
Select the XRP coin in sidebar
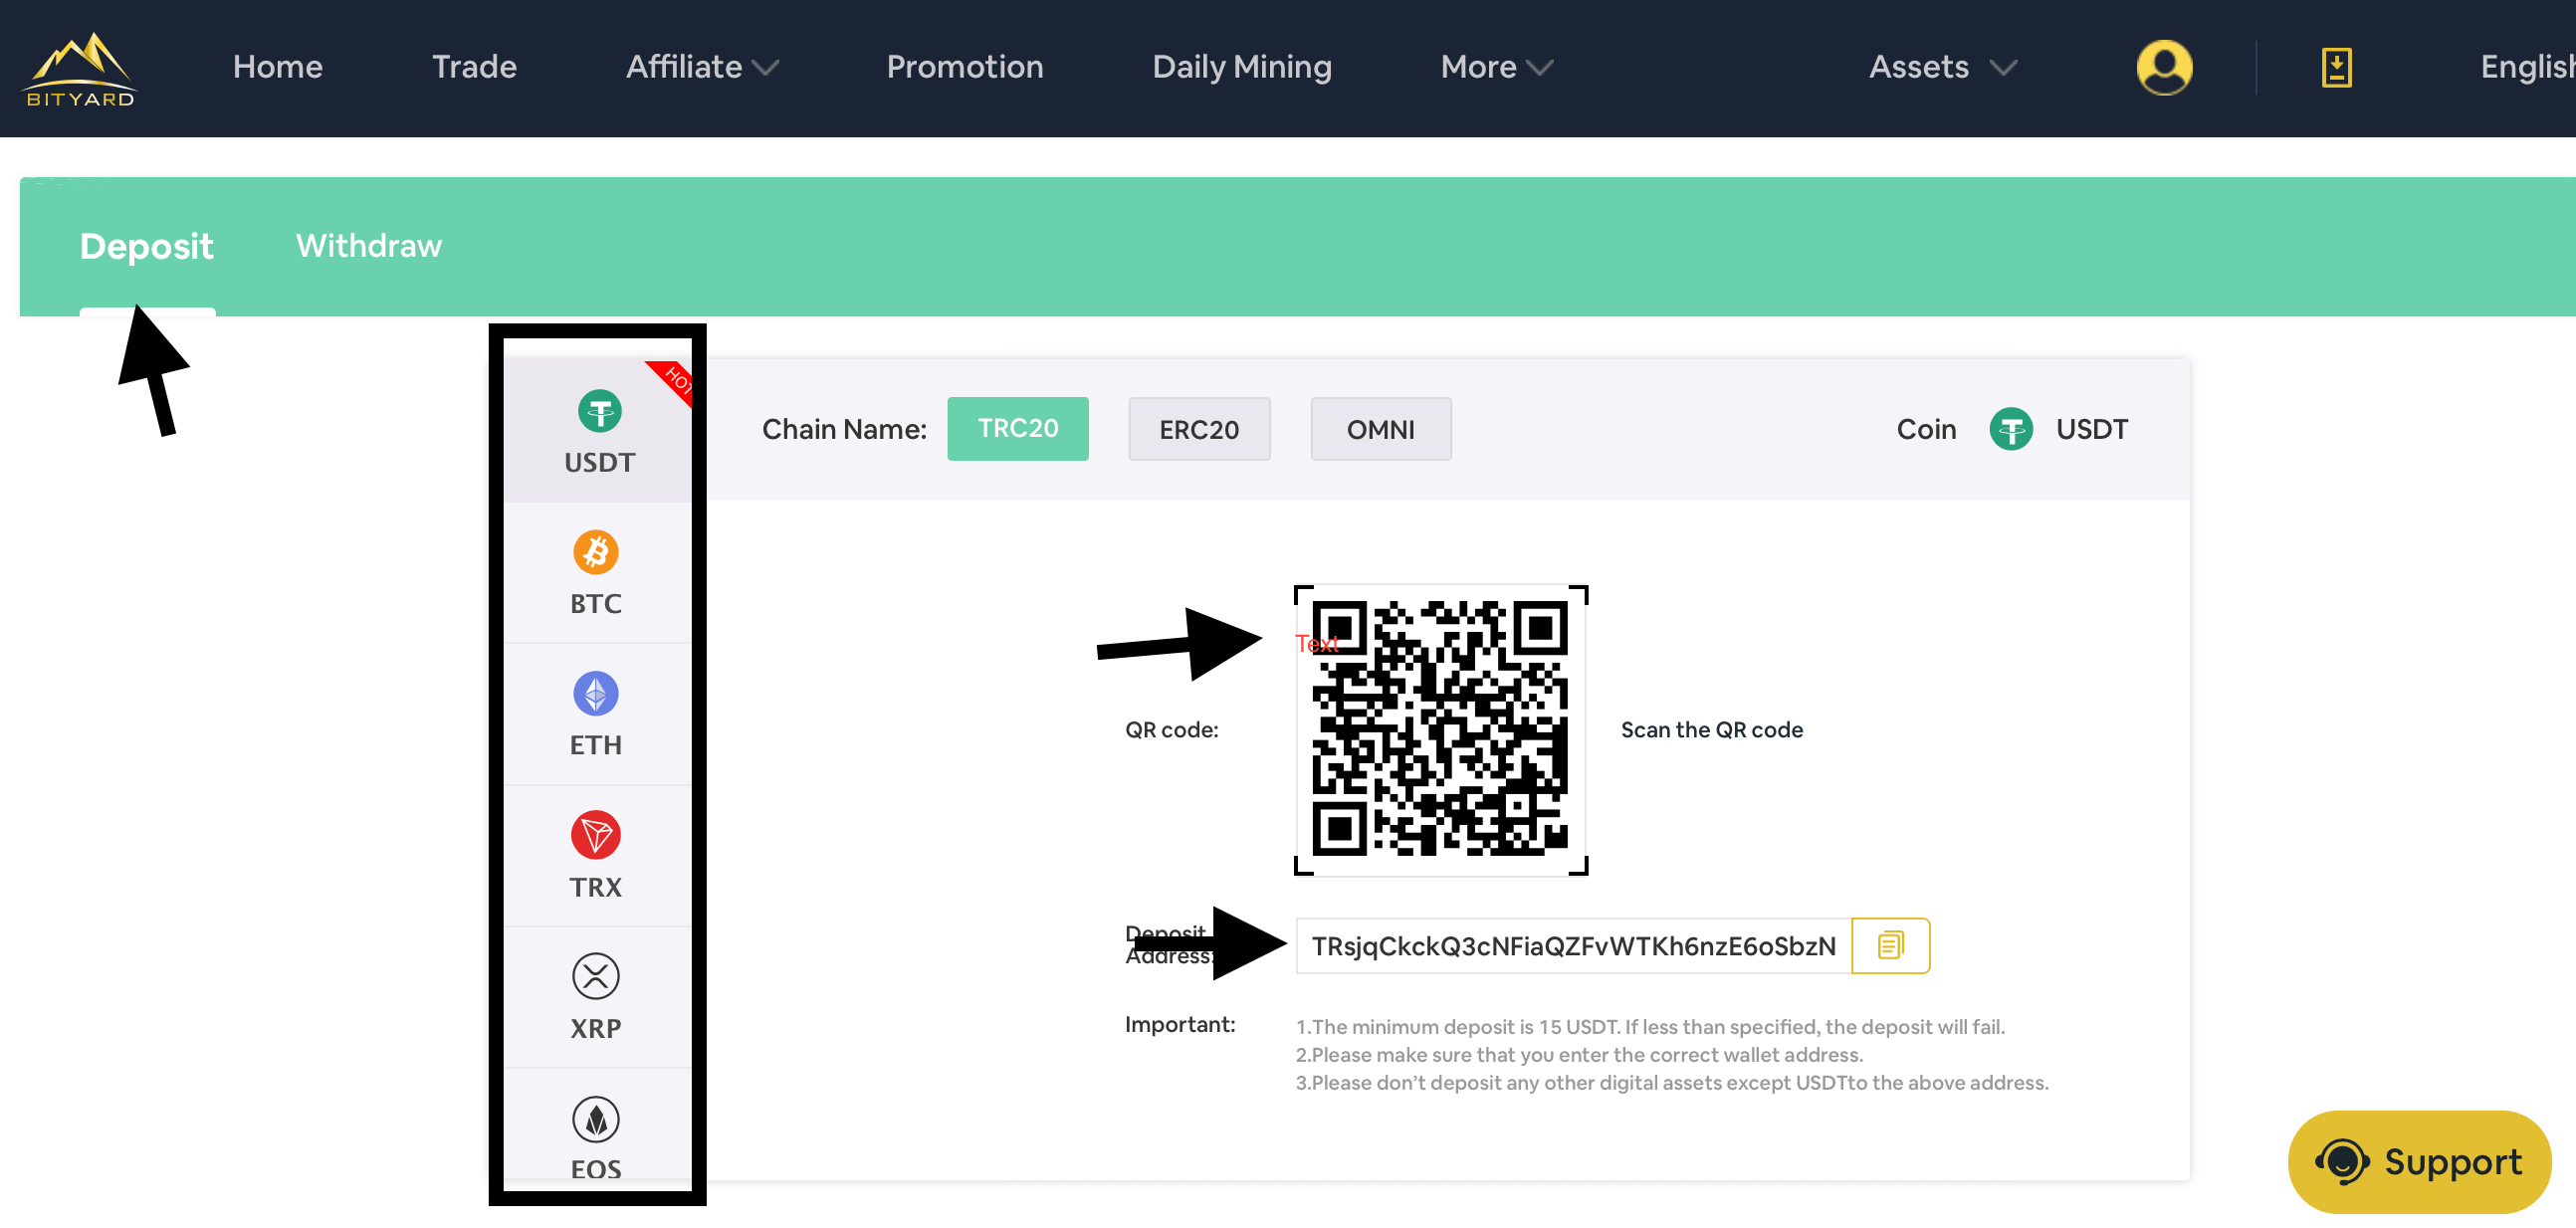(598, 998)
